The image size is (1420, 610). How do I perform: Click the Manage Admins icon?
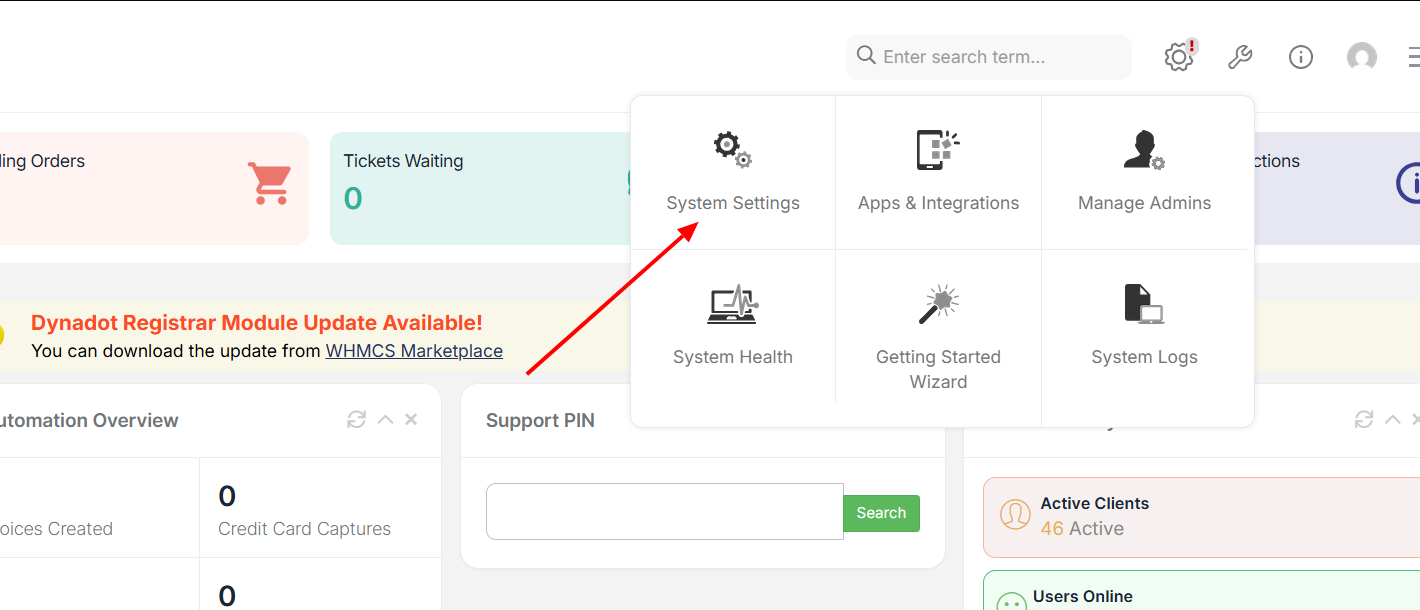pyautogui.click(x=1144, y=150)
